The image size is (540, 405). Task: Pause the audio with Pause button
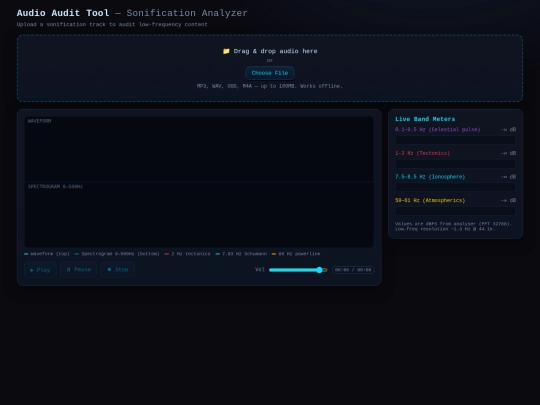(x=79, y=270)
